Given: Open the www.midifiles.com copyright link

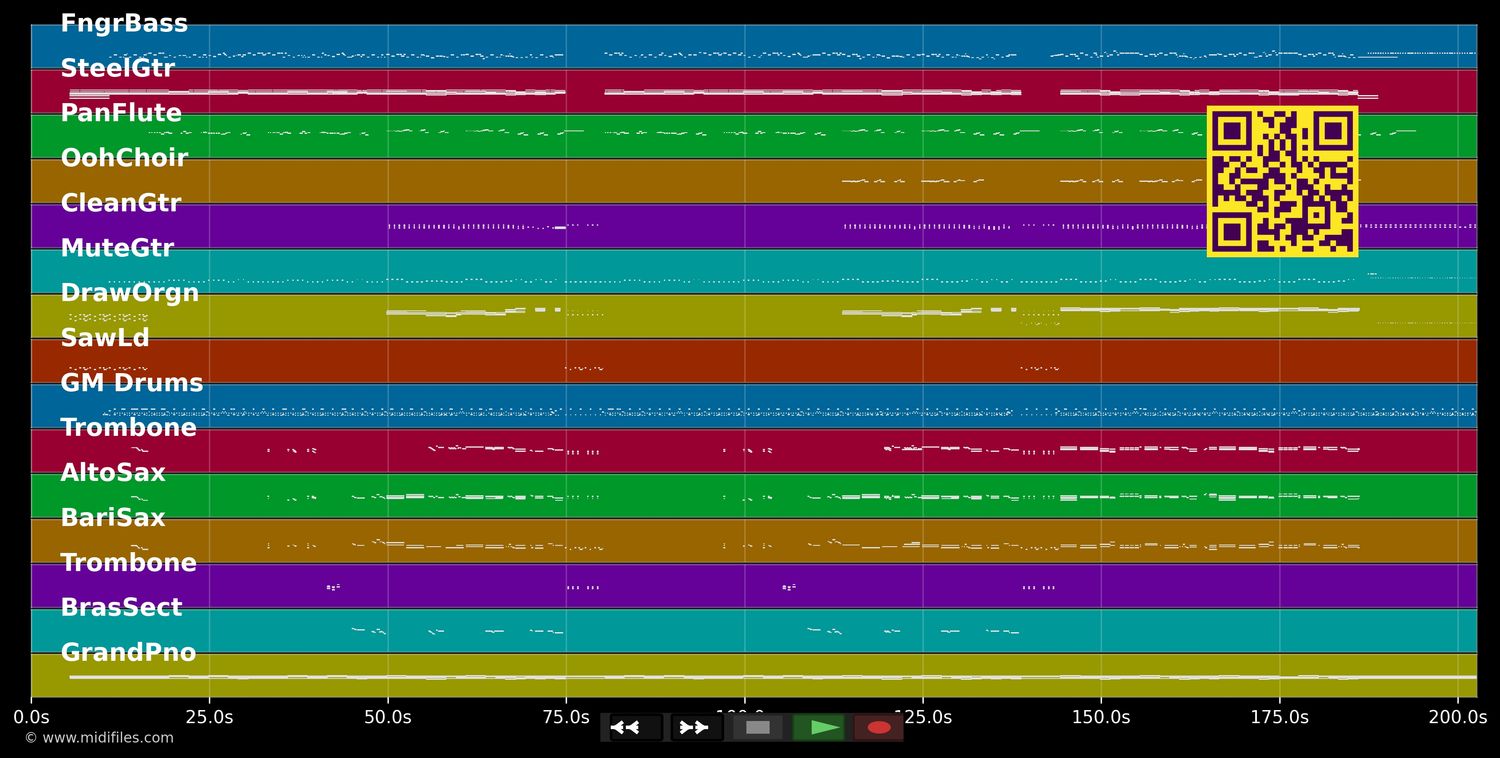Looking at the screenshot, I should point(99,738).
